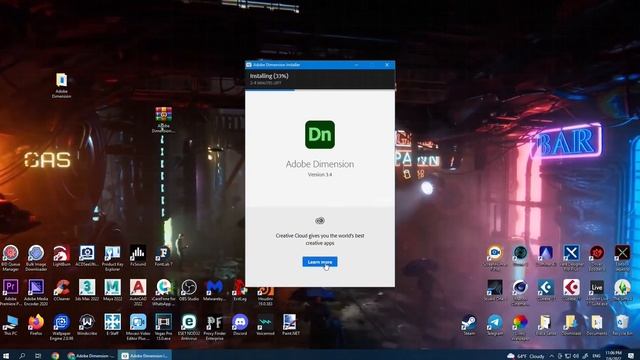The height and width of the screenshot is (360, 640).
Task: Select the red Cubase desktop icon
Action: (x=571, y=290)
